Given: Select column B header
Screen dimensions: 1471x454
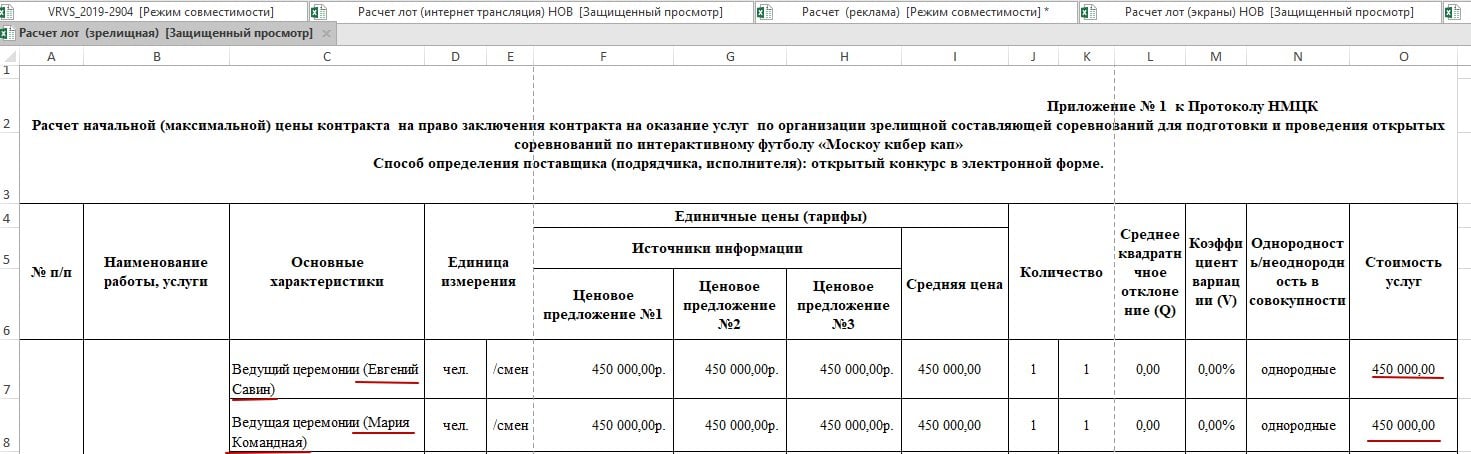Looking at the screenshot, I should (x=157, y=57).
